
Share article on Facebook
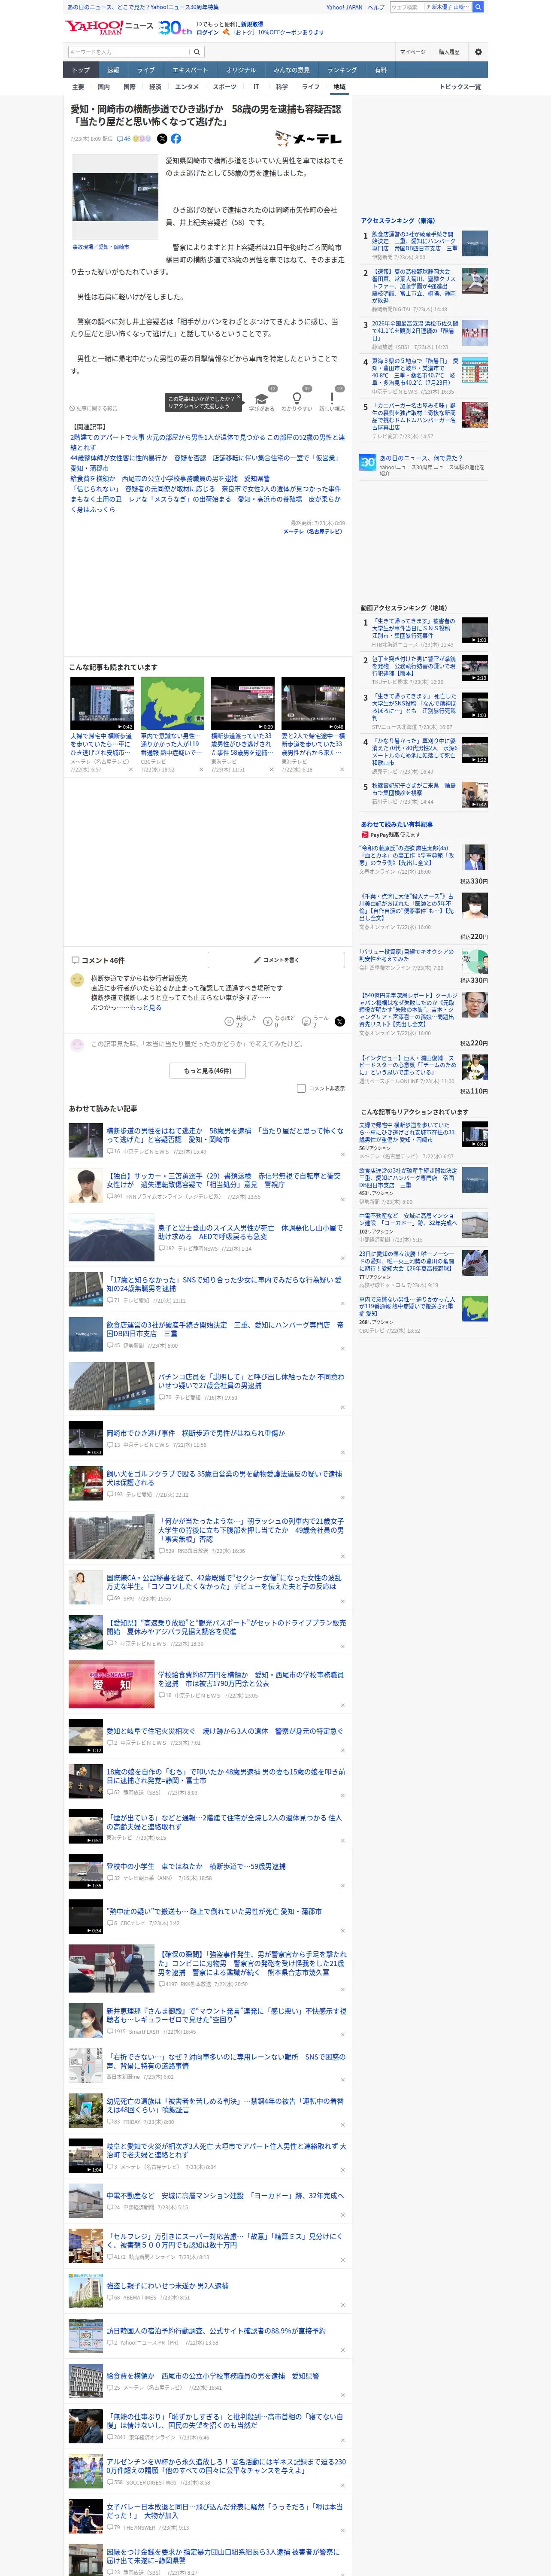click(x=176, y=139)
